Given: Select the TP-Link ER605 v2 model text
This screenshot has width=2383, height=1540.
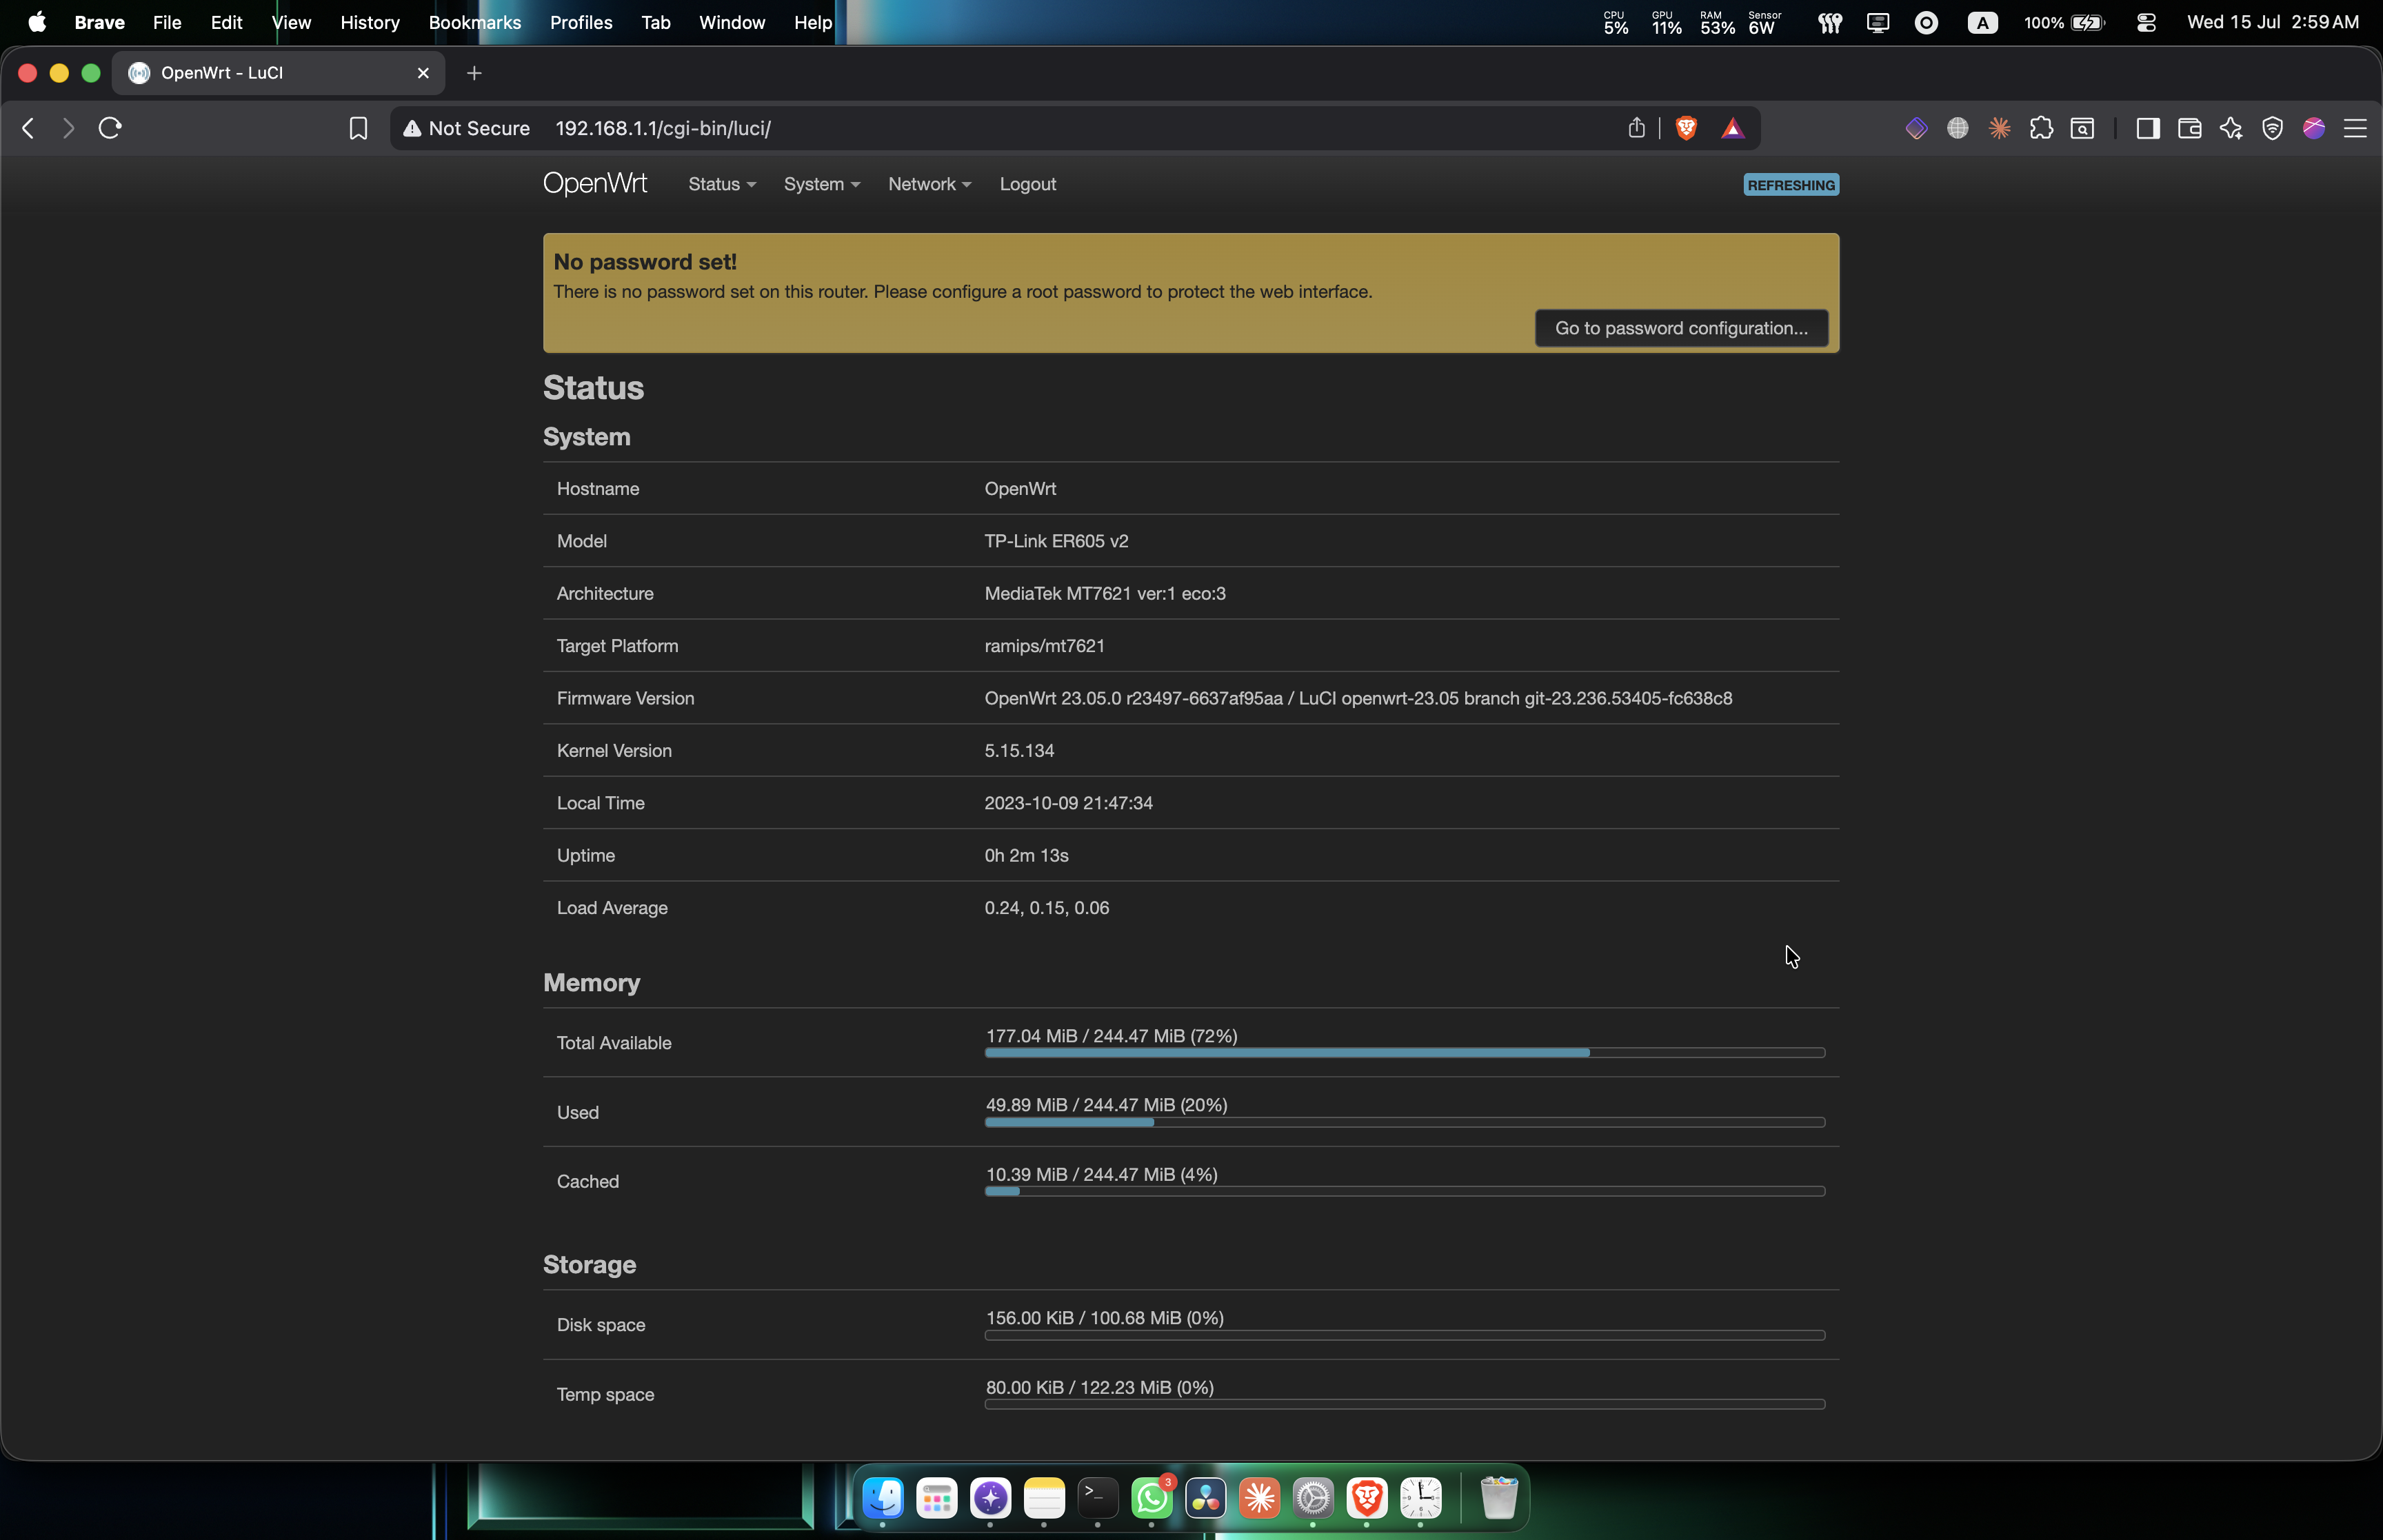Looking at the screenshot, I should coord(1056,541).
